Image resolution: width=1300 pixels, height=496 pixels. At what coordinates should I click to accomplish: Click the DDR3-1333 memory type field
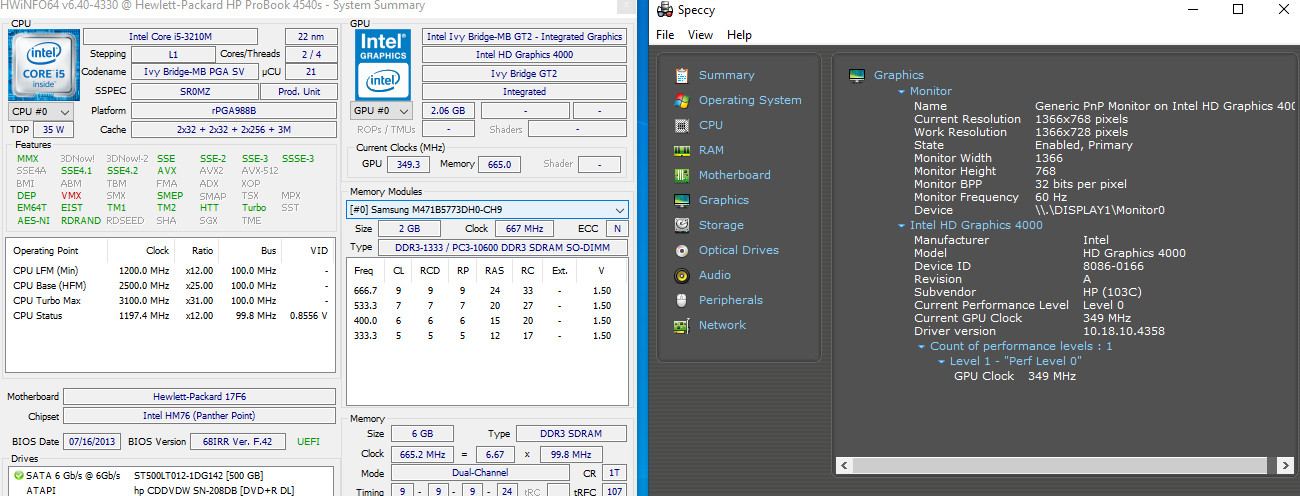[503, 247]
